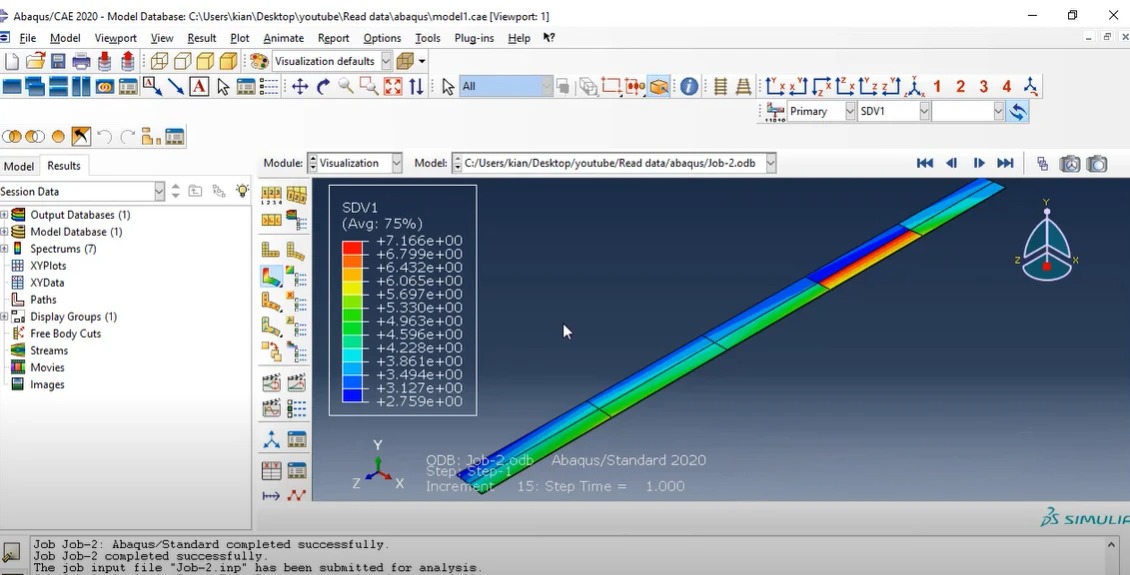Click the Create XY Data icon
Image resolution: width=1130 pixels, height=575 pixels.
click(272, 471)
